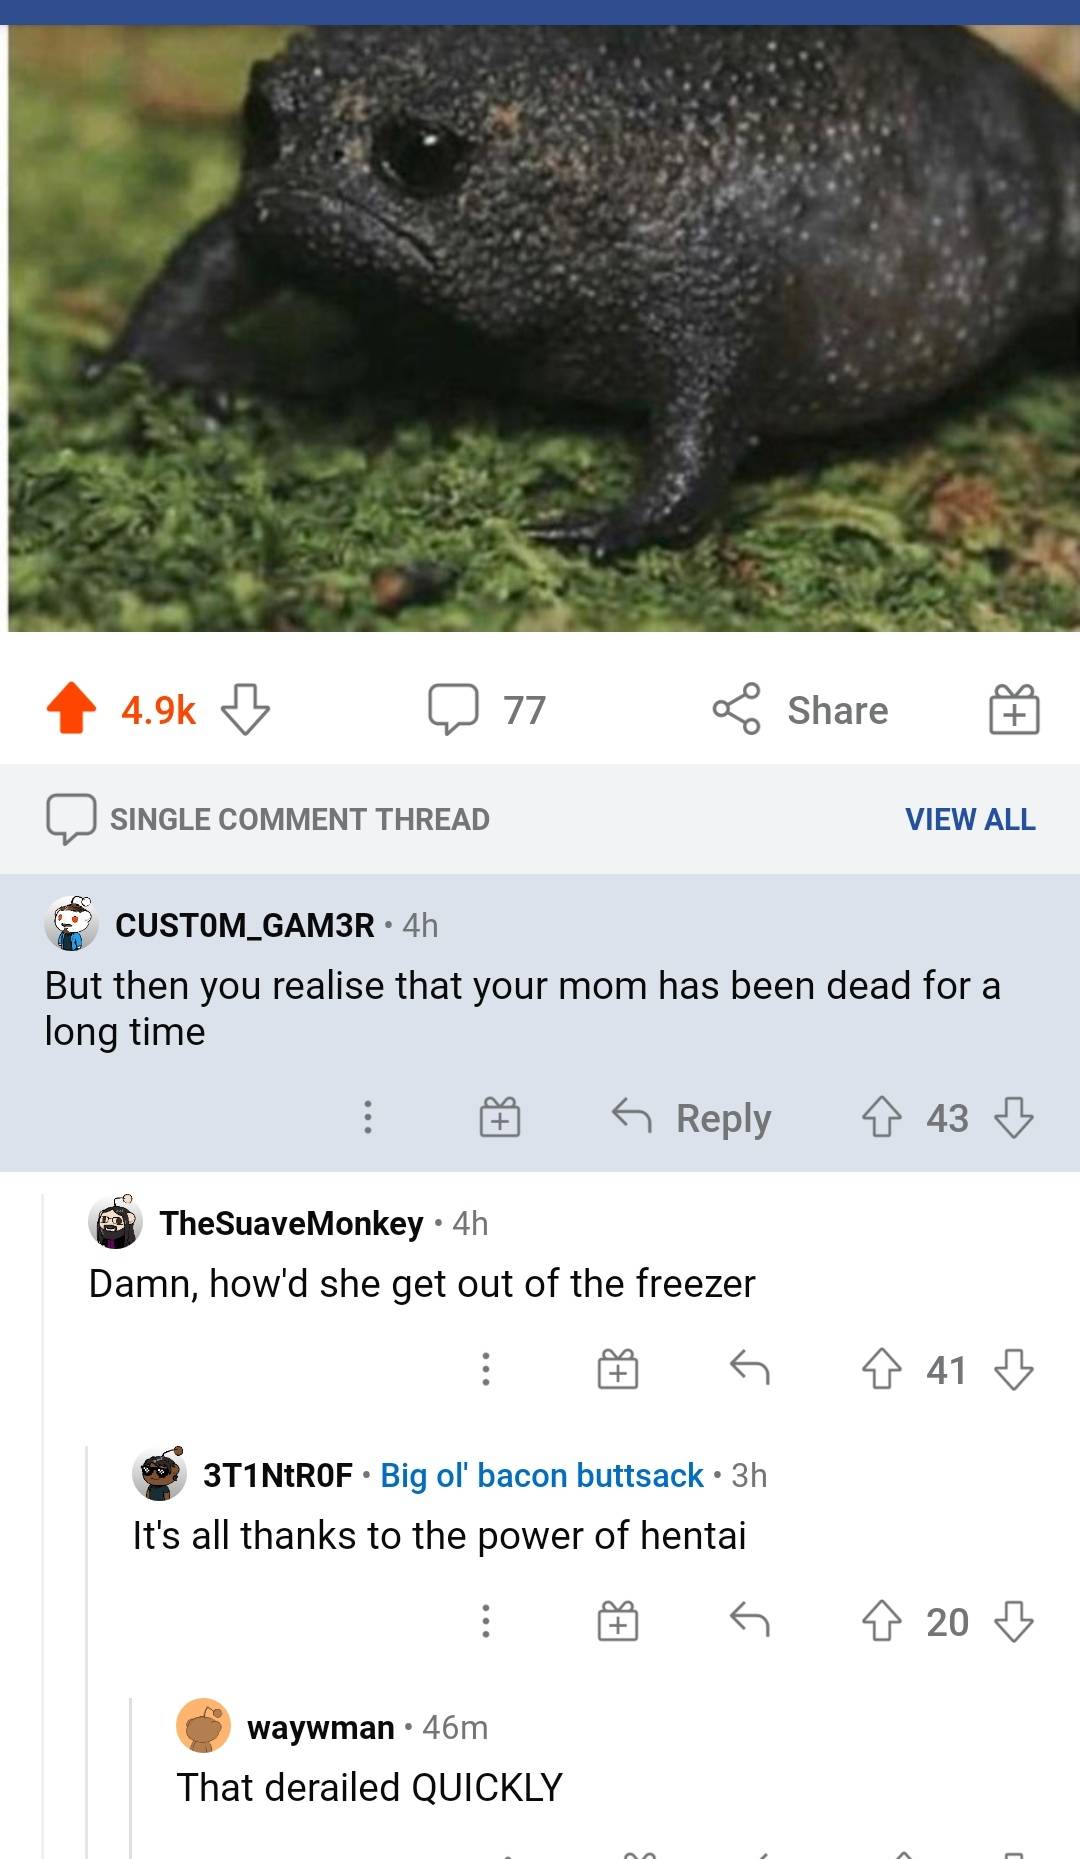Screen dimensions: 1080x1859
Task: Downvote CUSTOM_GAM3R's comment
Action: [x=1014, y=1117]
